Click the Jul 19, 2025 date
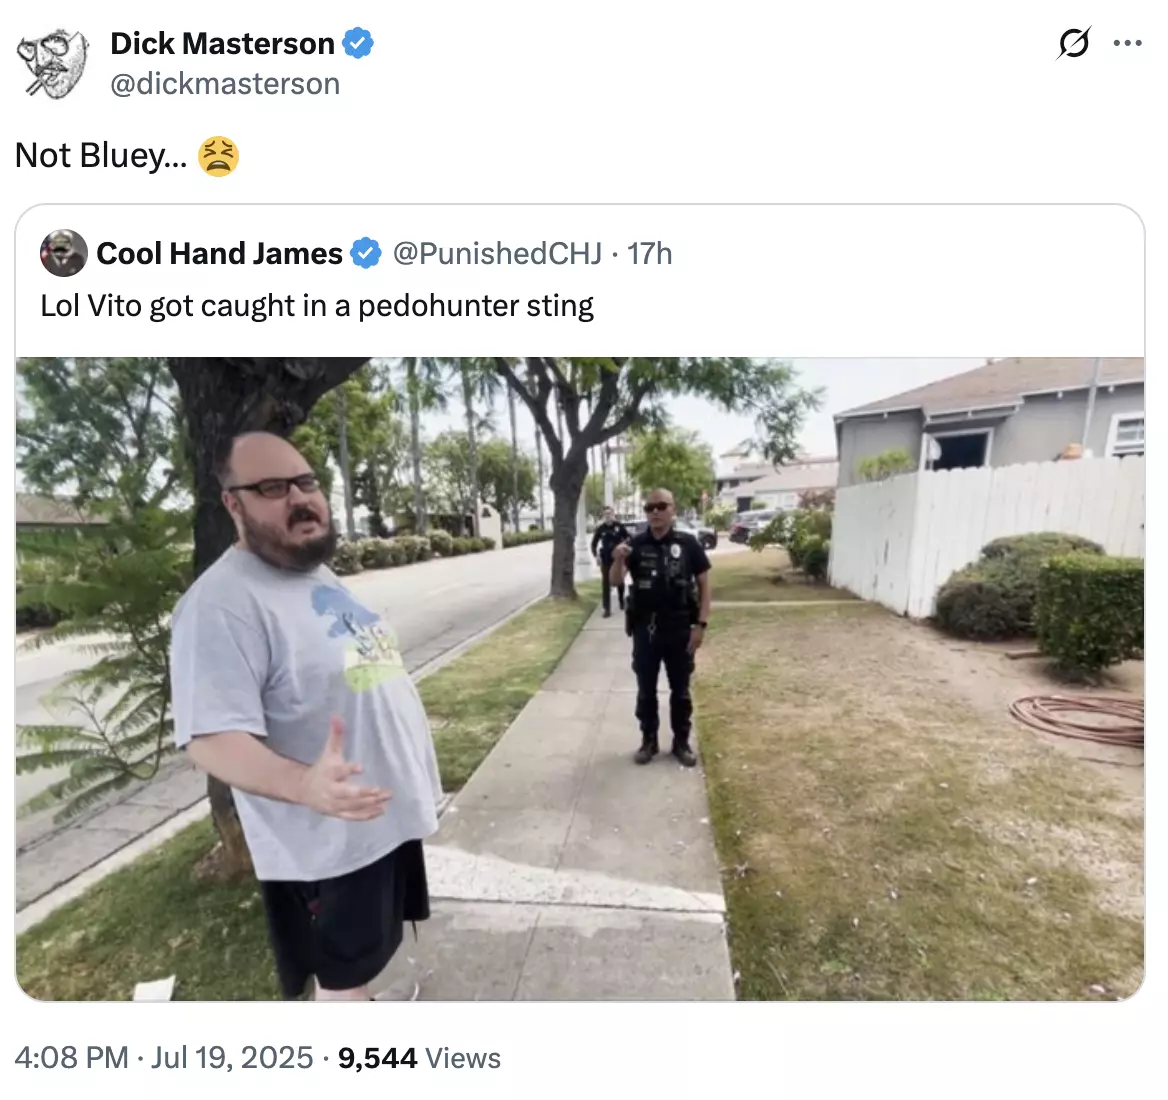1168x1100 pixels. coord(232,1058)
